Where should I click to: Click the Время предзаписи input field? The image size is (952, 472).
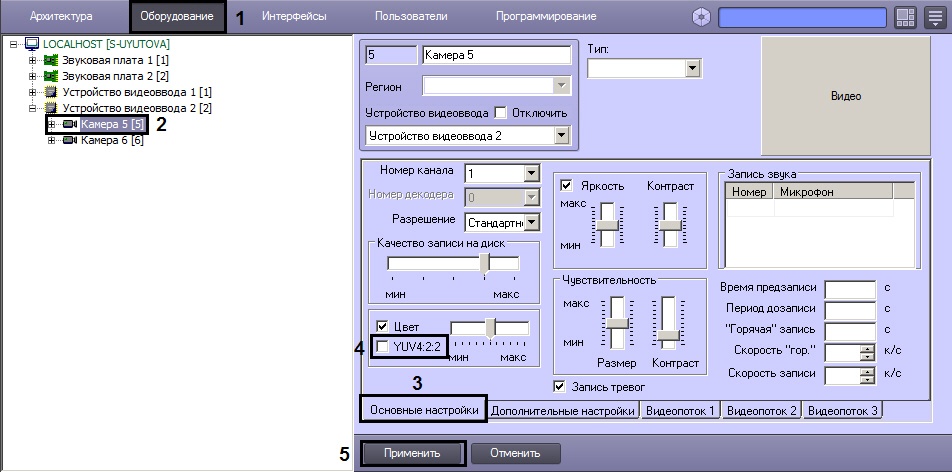[849, 288]
